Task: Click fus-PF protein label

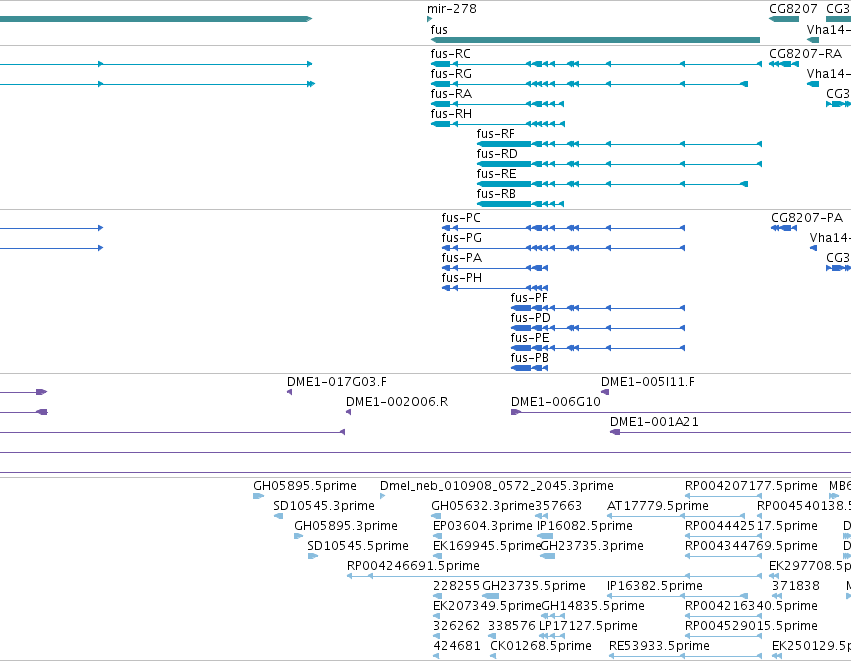Action: point(529,298)
